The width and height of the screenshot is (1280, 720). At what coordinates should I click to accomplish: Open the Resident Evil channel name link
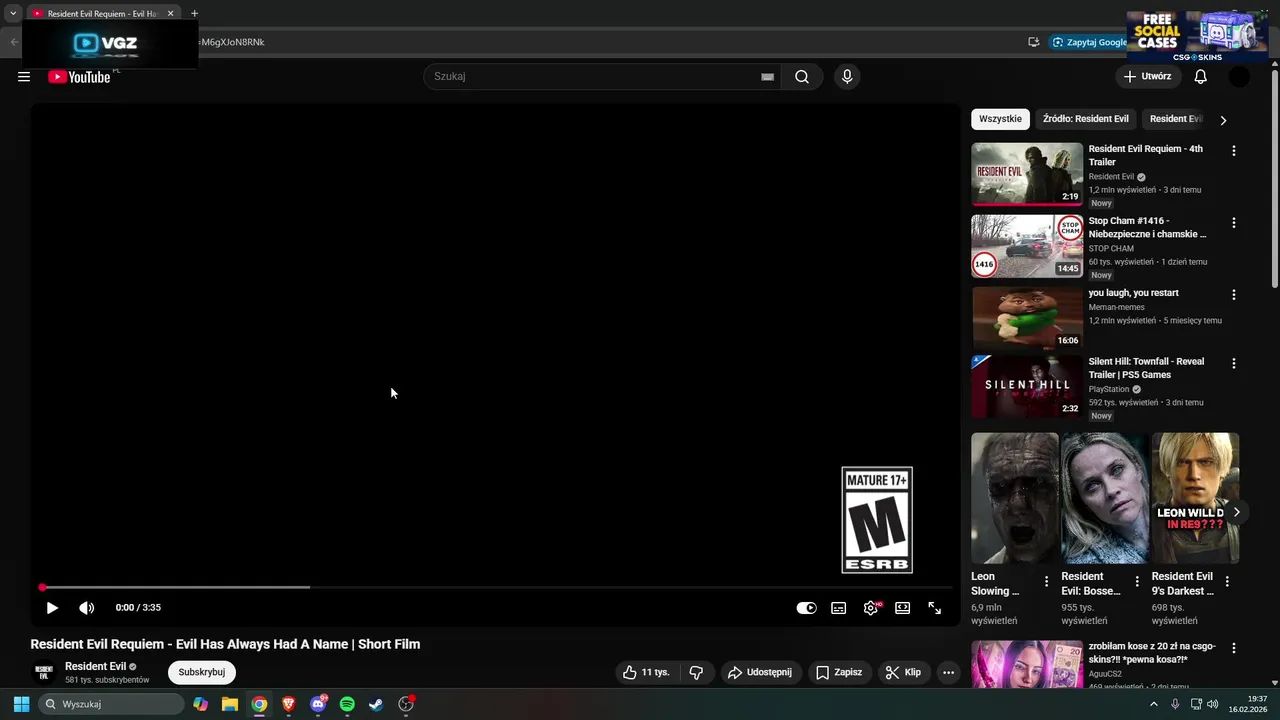(x=96, y=667)
